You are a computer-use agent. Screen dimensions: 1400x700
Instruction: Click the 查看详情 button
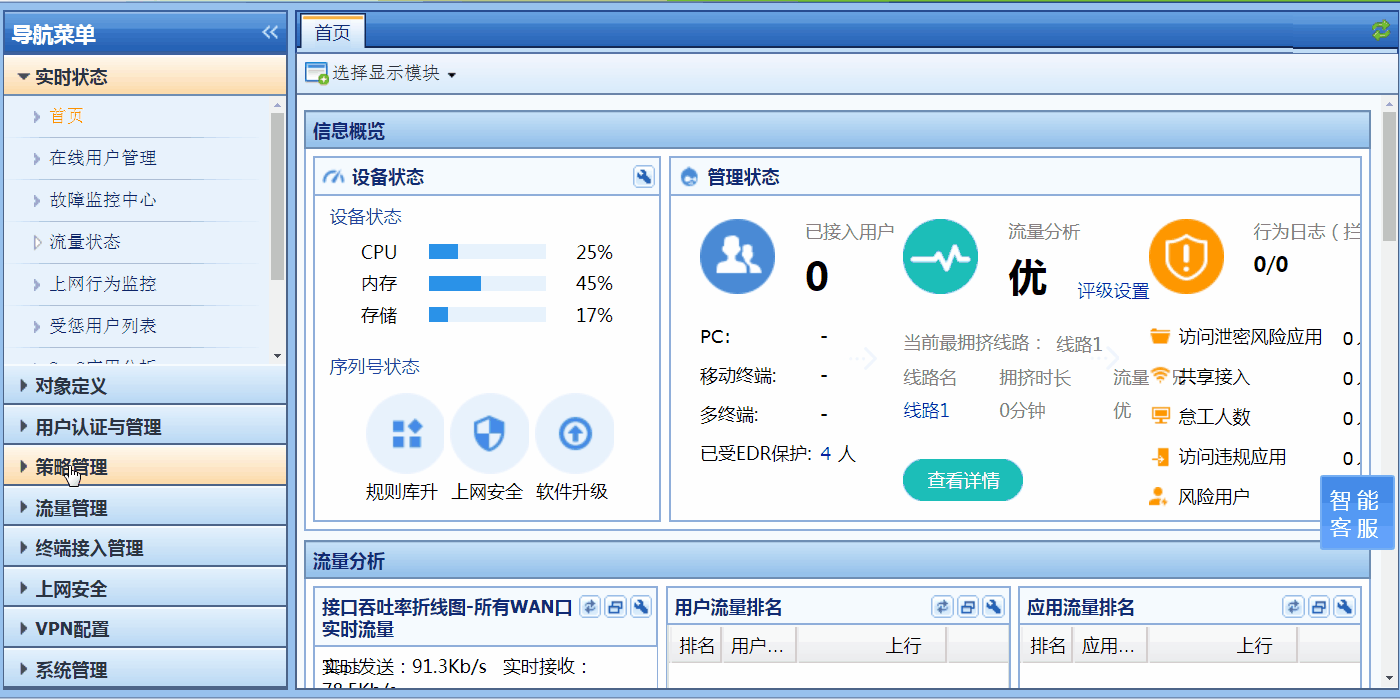pyautogui.click(x=962, y=480)
